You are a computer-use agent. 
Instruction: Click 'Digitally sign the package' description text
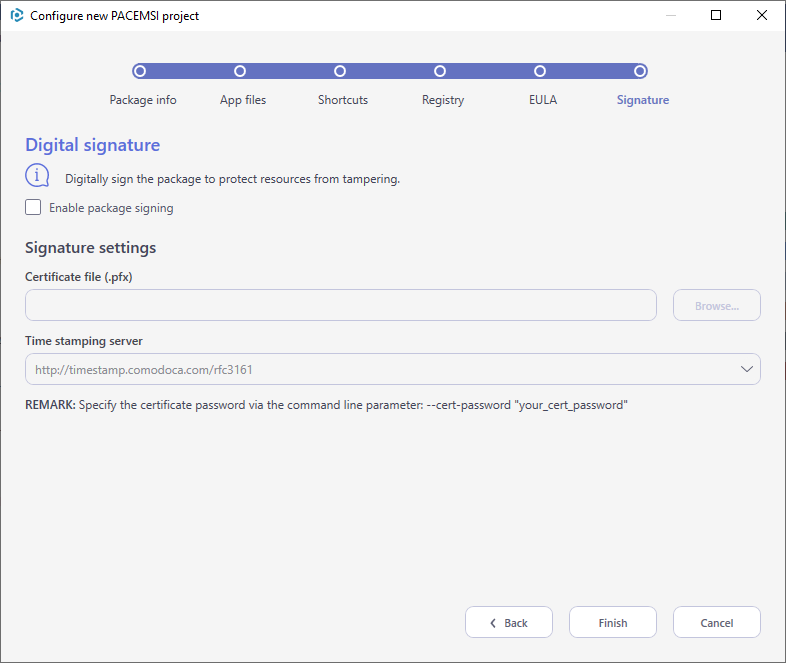point(233,179)
